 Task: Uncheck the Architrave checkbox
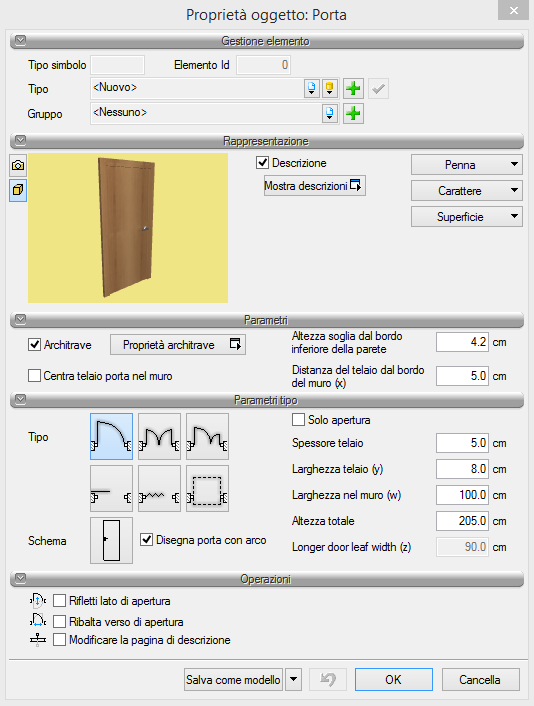pyautogui.click(x=35, y=345)
